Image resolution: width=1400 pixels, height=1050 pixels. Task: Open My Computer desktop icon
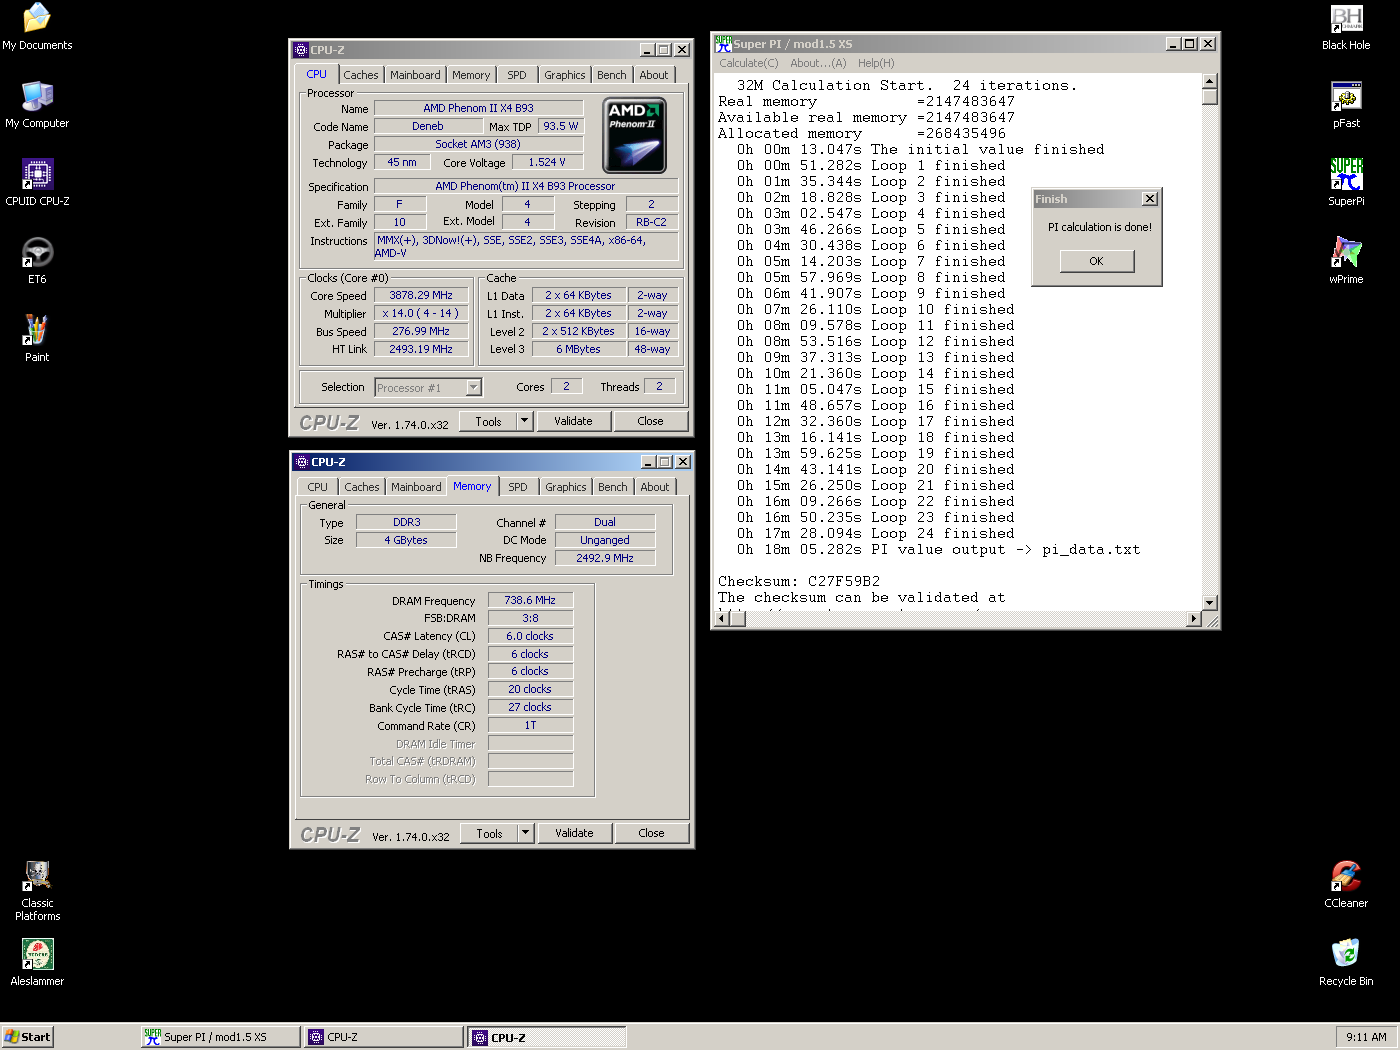[37, 105]
